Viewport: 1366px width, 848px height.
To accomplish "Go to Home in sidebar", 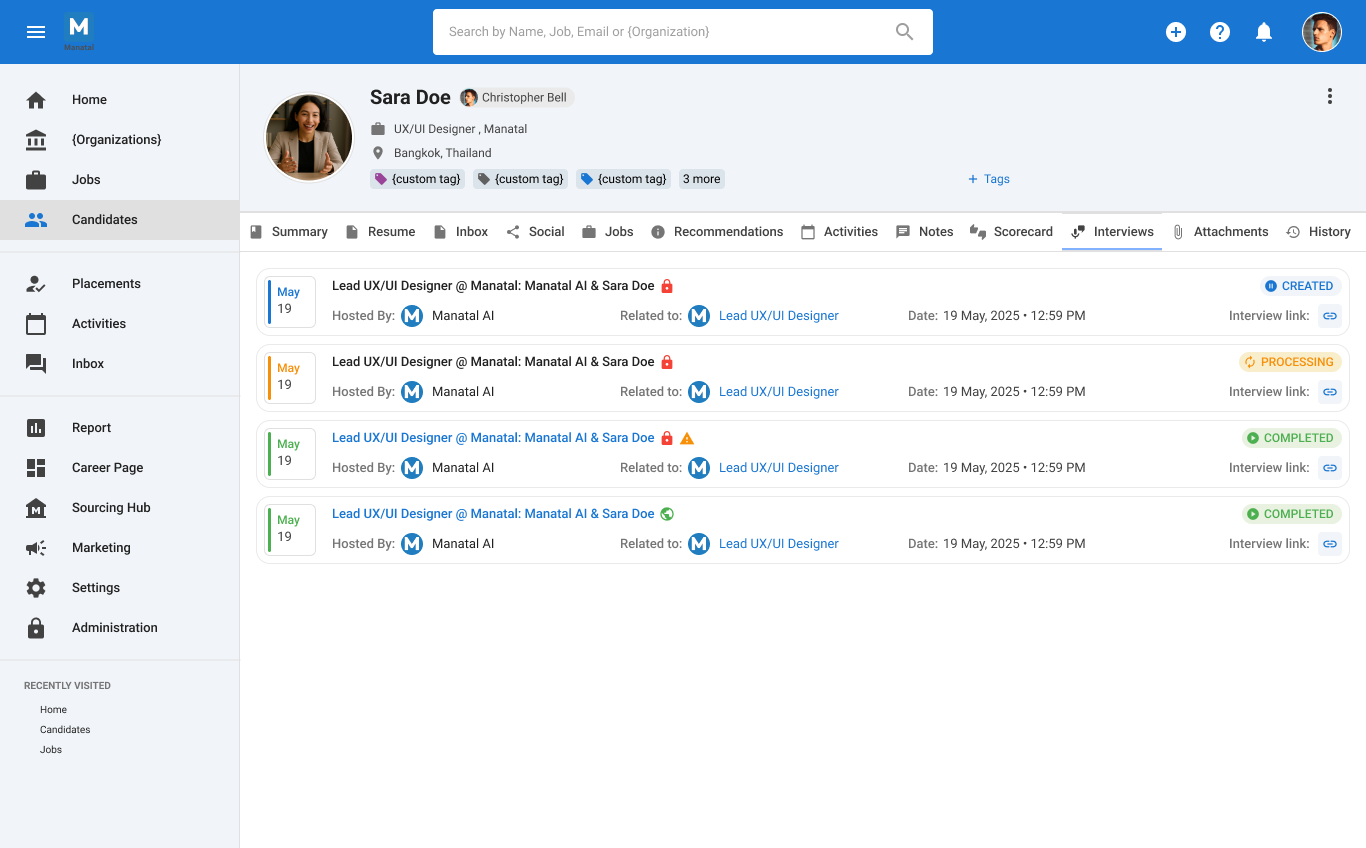I will (120, 100).
